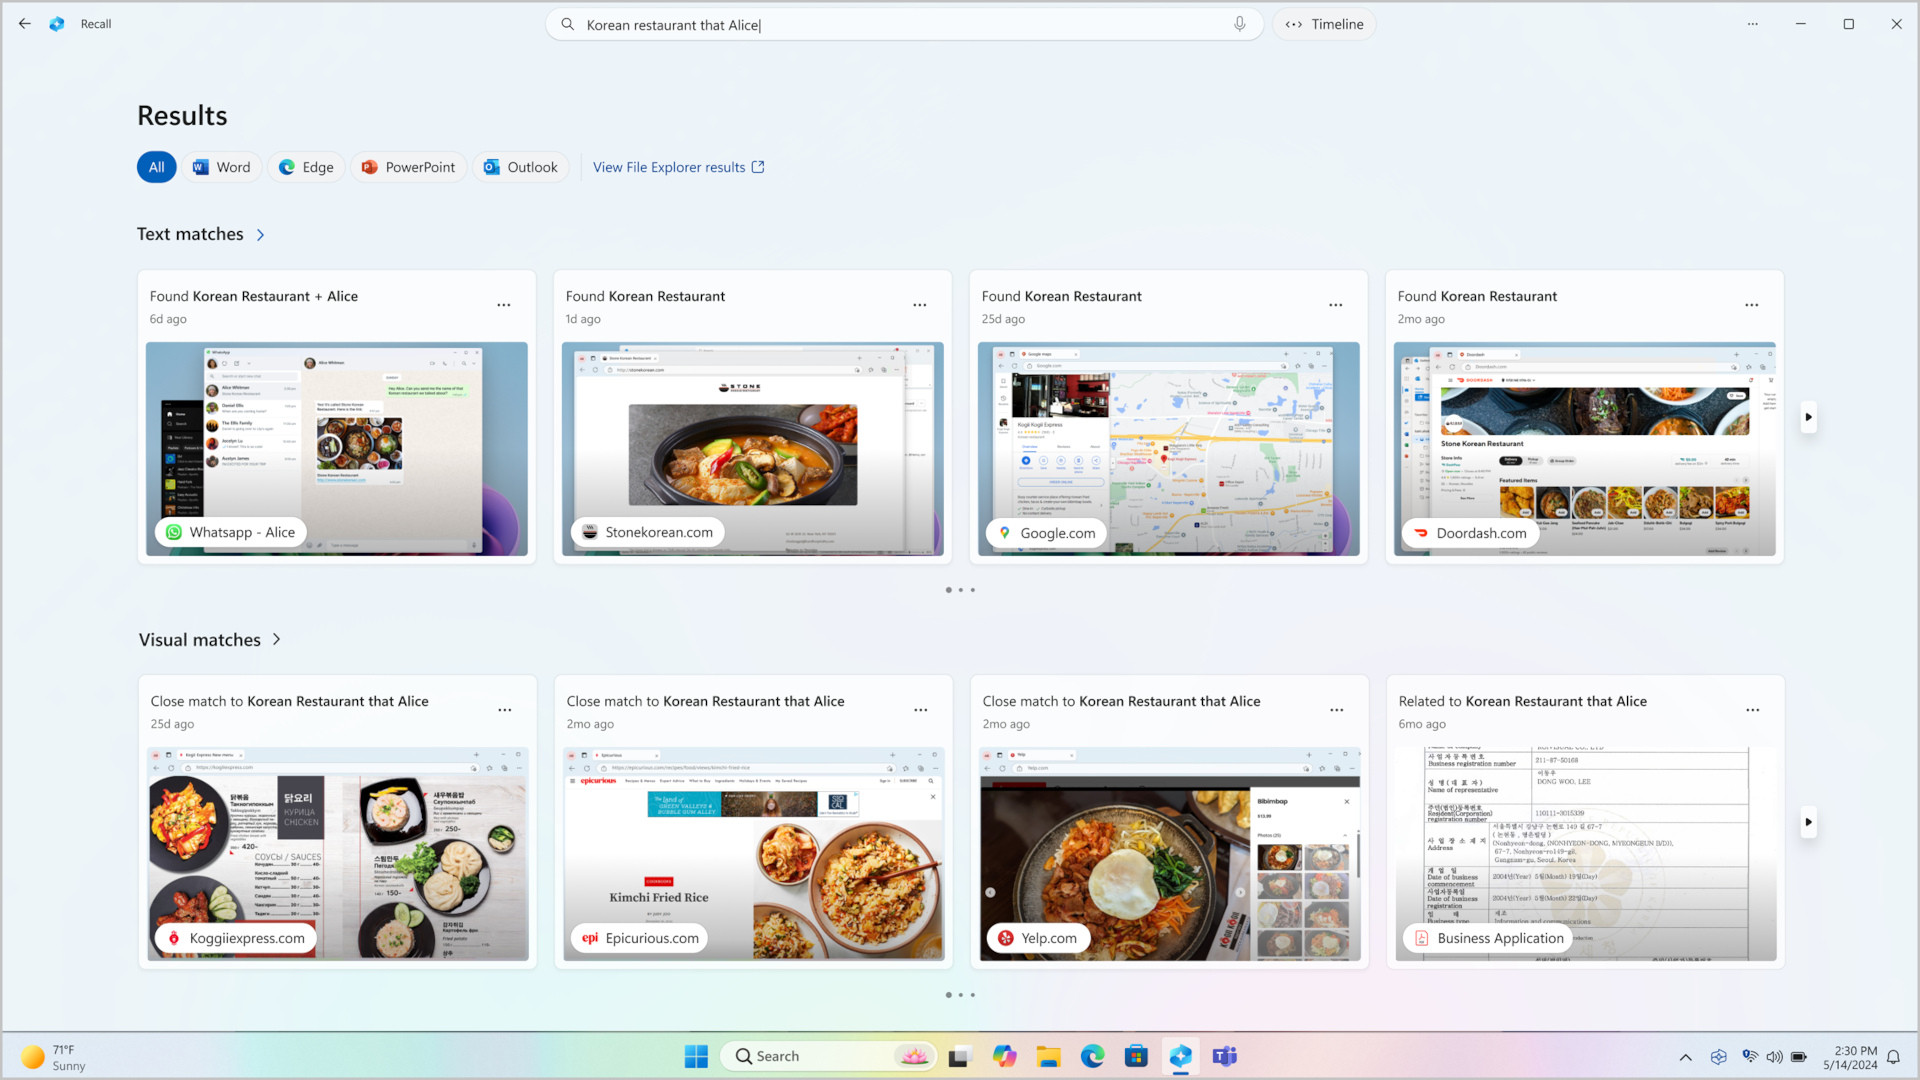Click next carousel arrow for Text matches
The image size is (1920, 1080).
1809,417
